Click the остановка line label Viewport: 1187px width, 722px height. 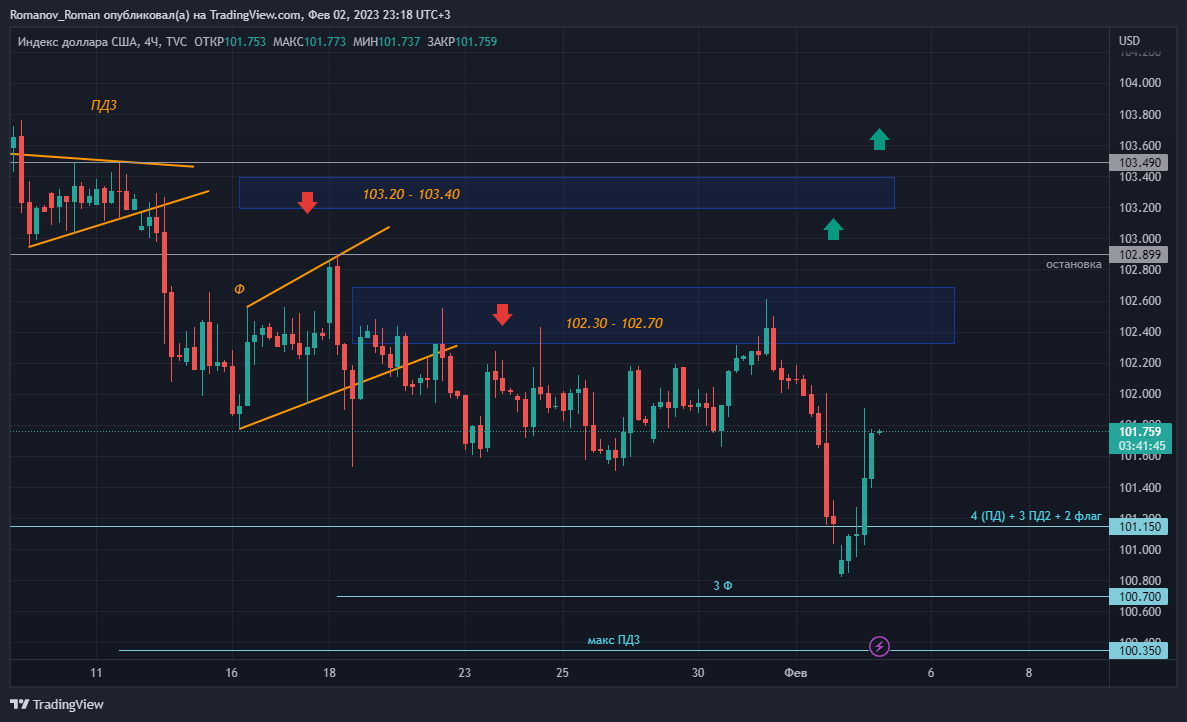pyautogui.click(x=1073, y=264)
